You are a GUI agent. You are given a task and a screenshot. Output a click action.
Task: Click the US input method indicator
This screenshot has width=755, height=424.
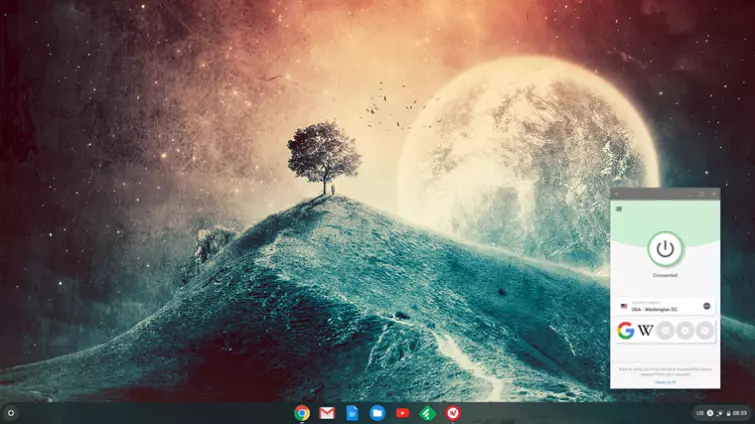point(700,413)
